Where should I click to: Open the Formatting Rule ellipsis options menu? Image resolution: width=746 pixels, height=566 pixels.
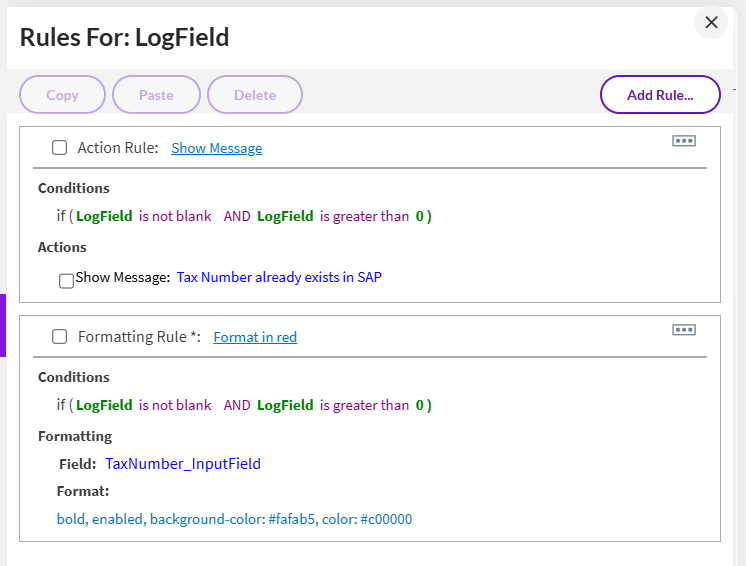coord(684,330)
